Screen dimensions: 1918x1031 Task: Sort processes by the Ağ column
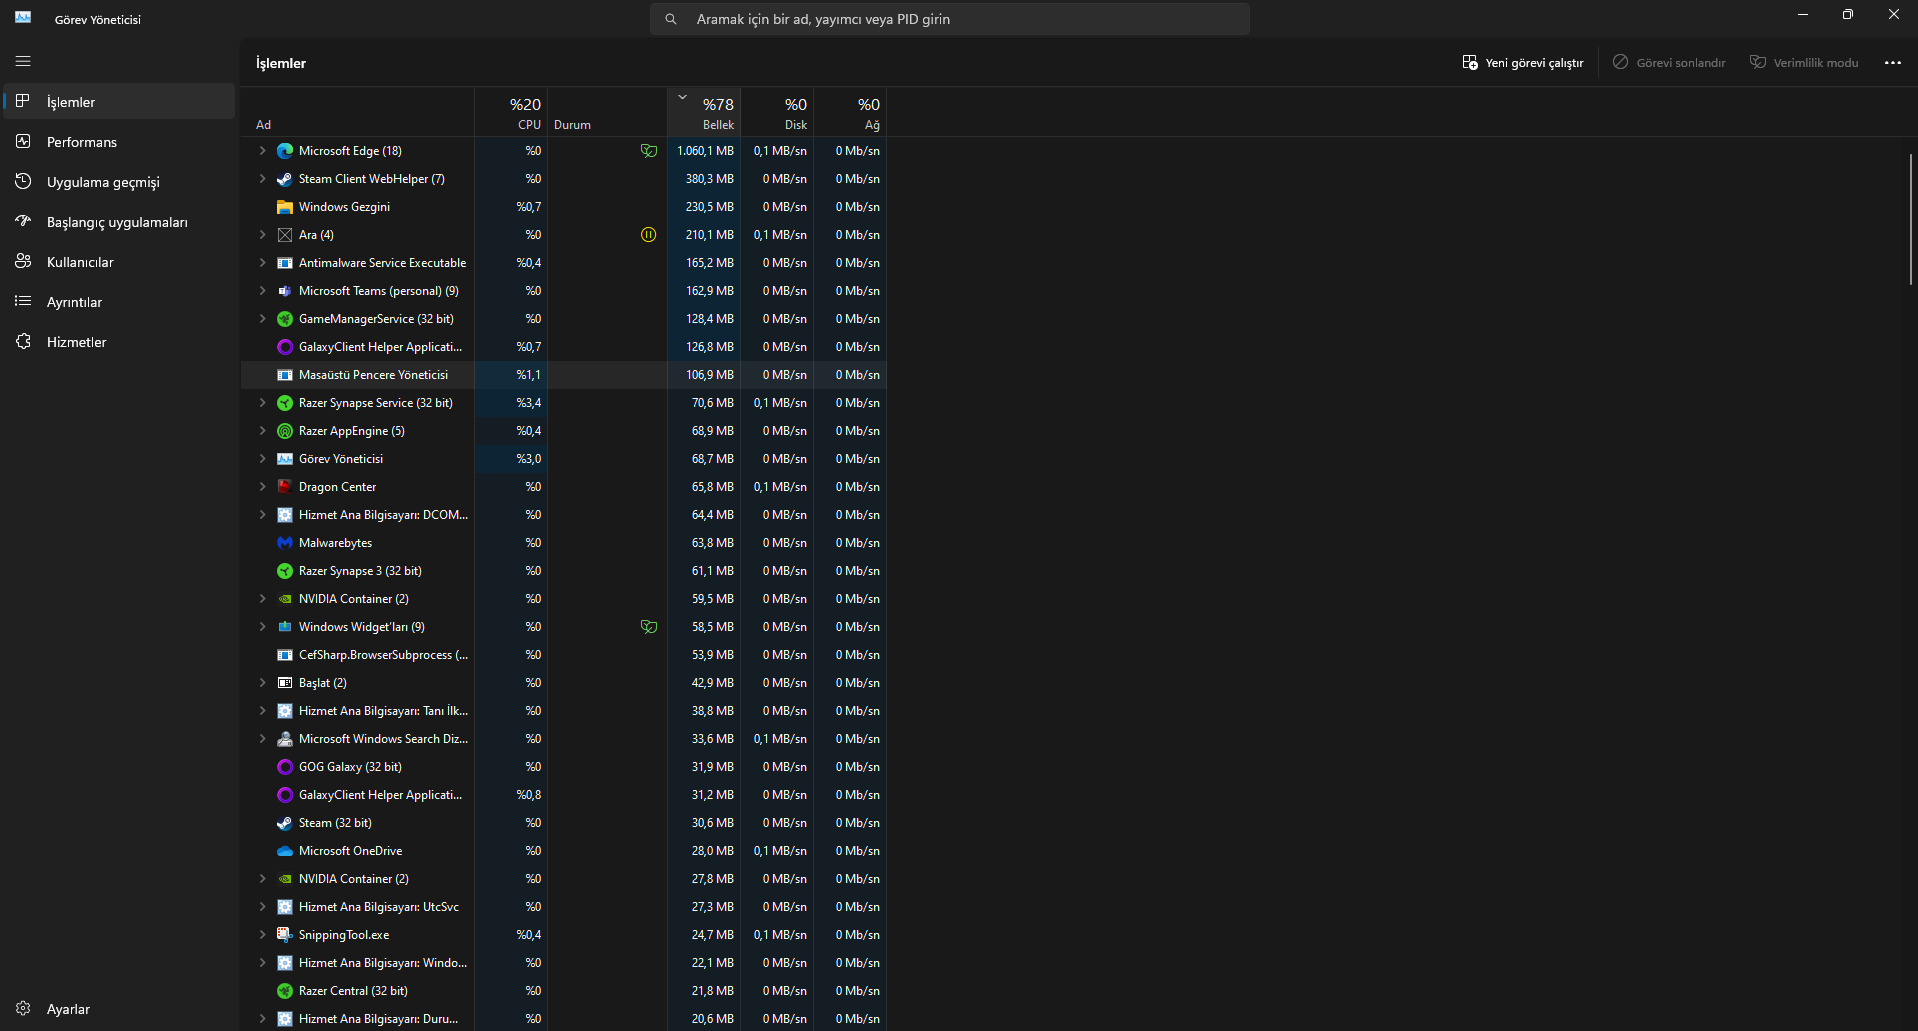(x=850, y=113)
